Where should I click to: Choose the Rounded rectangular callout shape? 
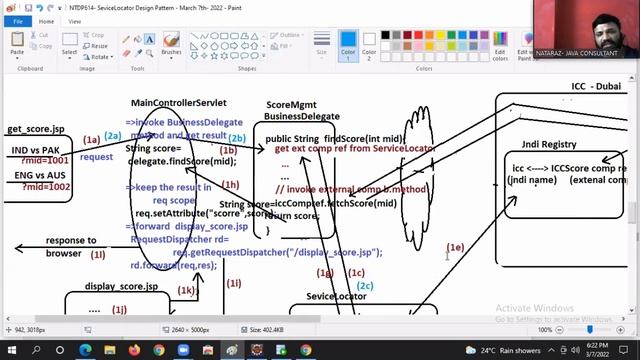click(x=234, y=56)
